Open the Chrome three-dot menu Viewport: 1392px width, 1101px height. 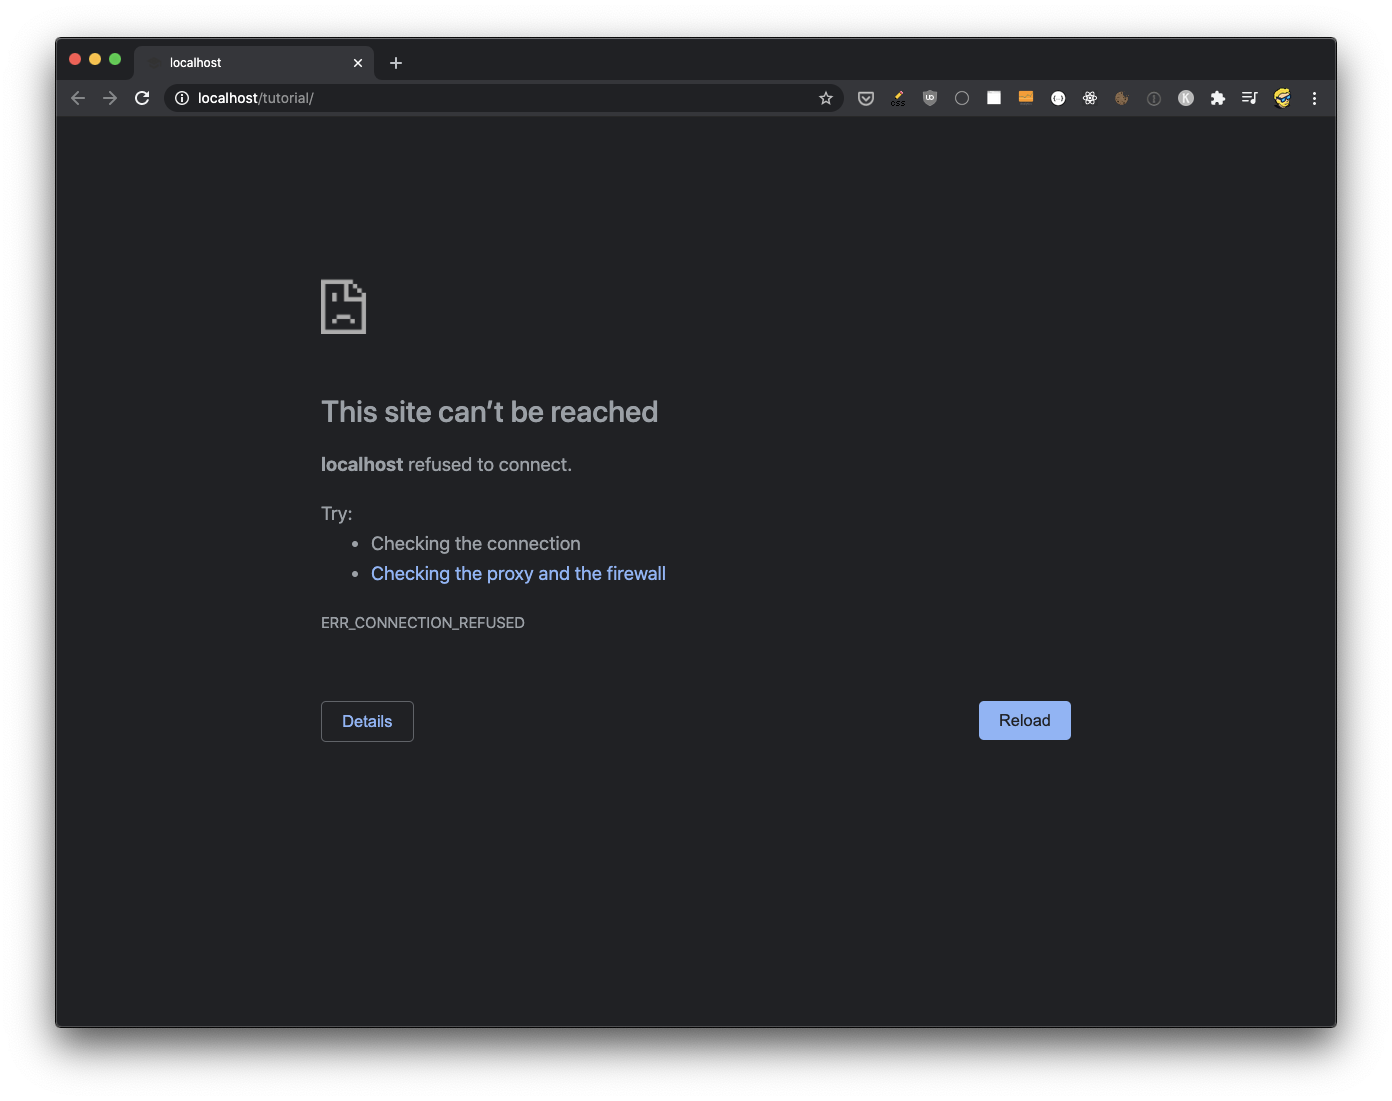click(x=1314, y=98)
